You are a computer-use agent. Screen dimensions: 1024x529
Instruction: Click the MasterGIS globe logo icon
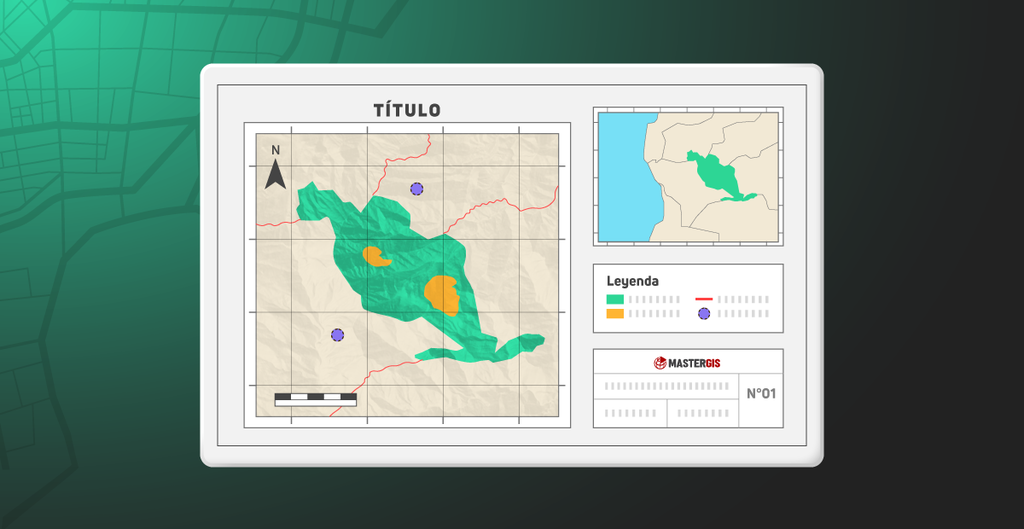(x=660, y=363)
